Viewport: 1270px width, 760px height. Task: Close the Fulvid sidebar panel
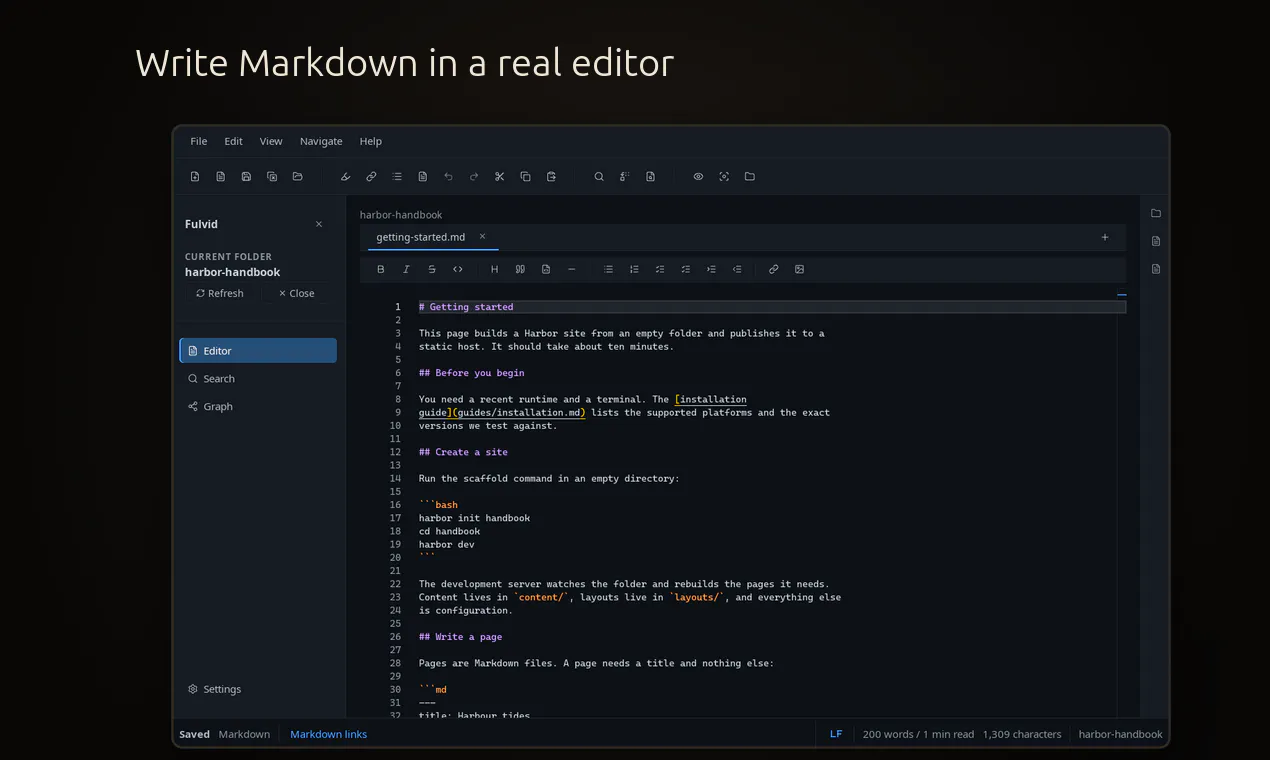click(319, 224)
